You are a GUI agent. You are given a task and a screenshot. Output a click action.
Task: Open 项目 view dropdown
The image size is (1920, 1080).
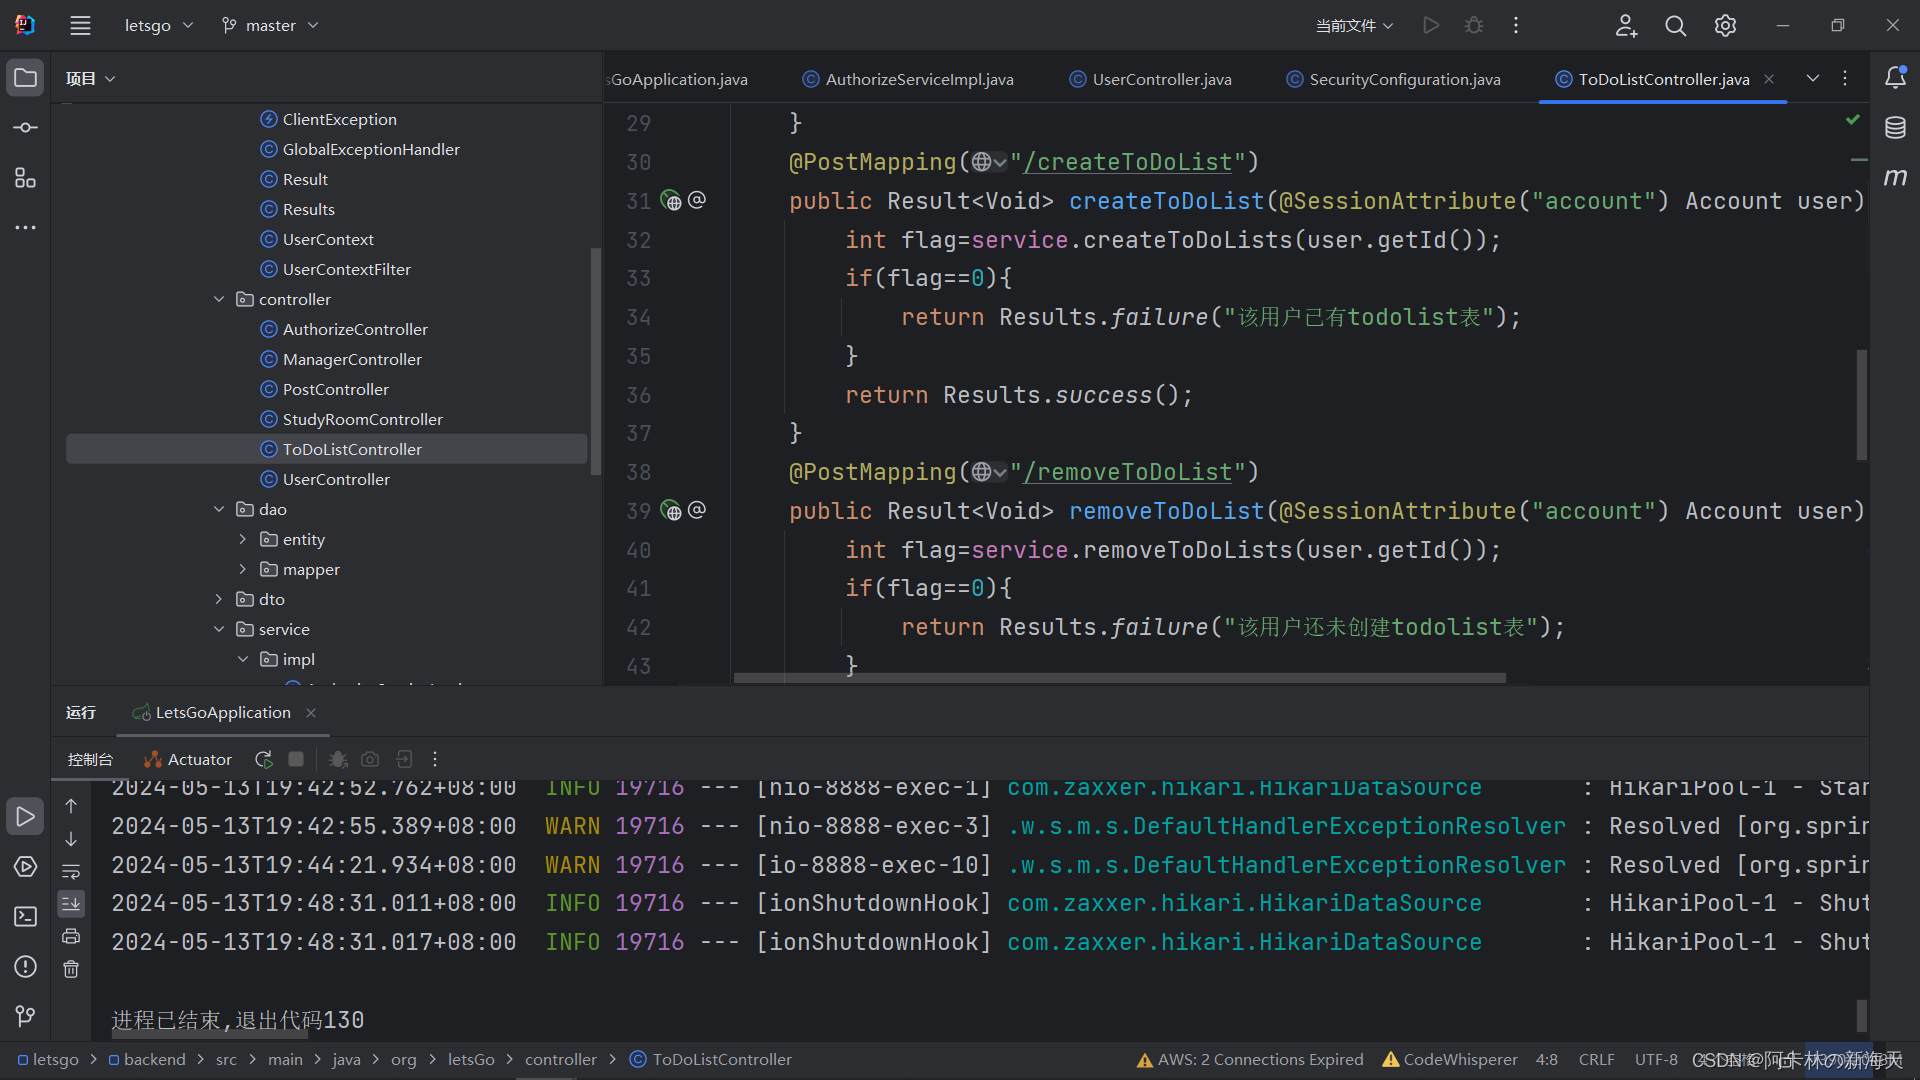[x=90, y=78]
